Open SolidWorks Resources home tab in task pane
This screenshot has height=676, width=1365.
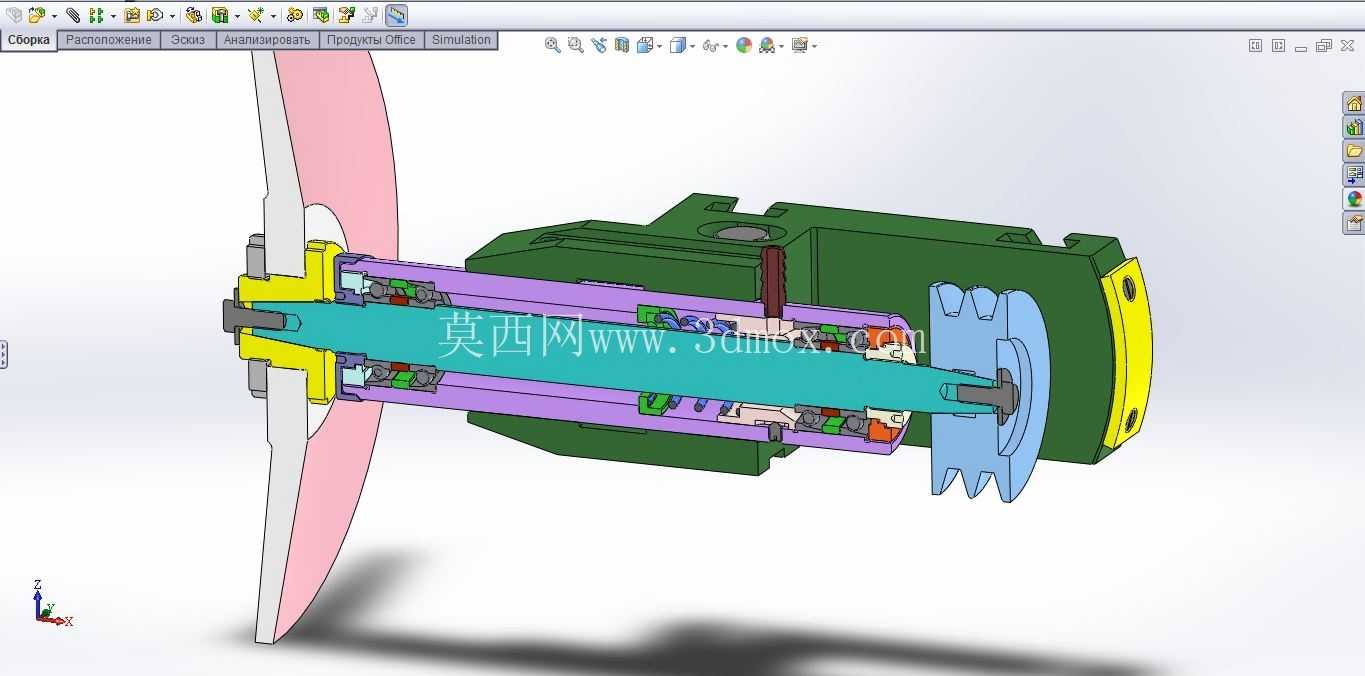(1354, 103)
